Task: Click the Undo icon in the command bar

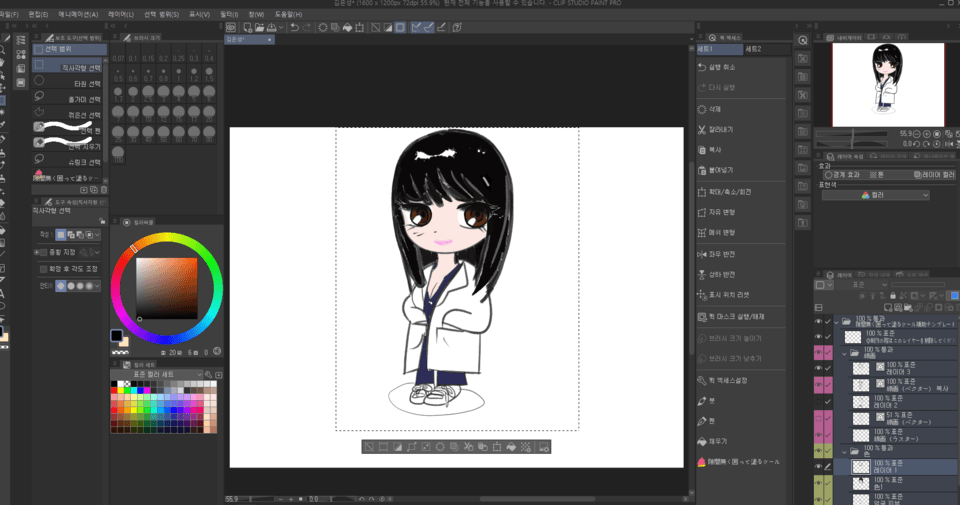Action: click(x=294, y=28)
